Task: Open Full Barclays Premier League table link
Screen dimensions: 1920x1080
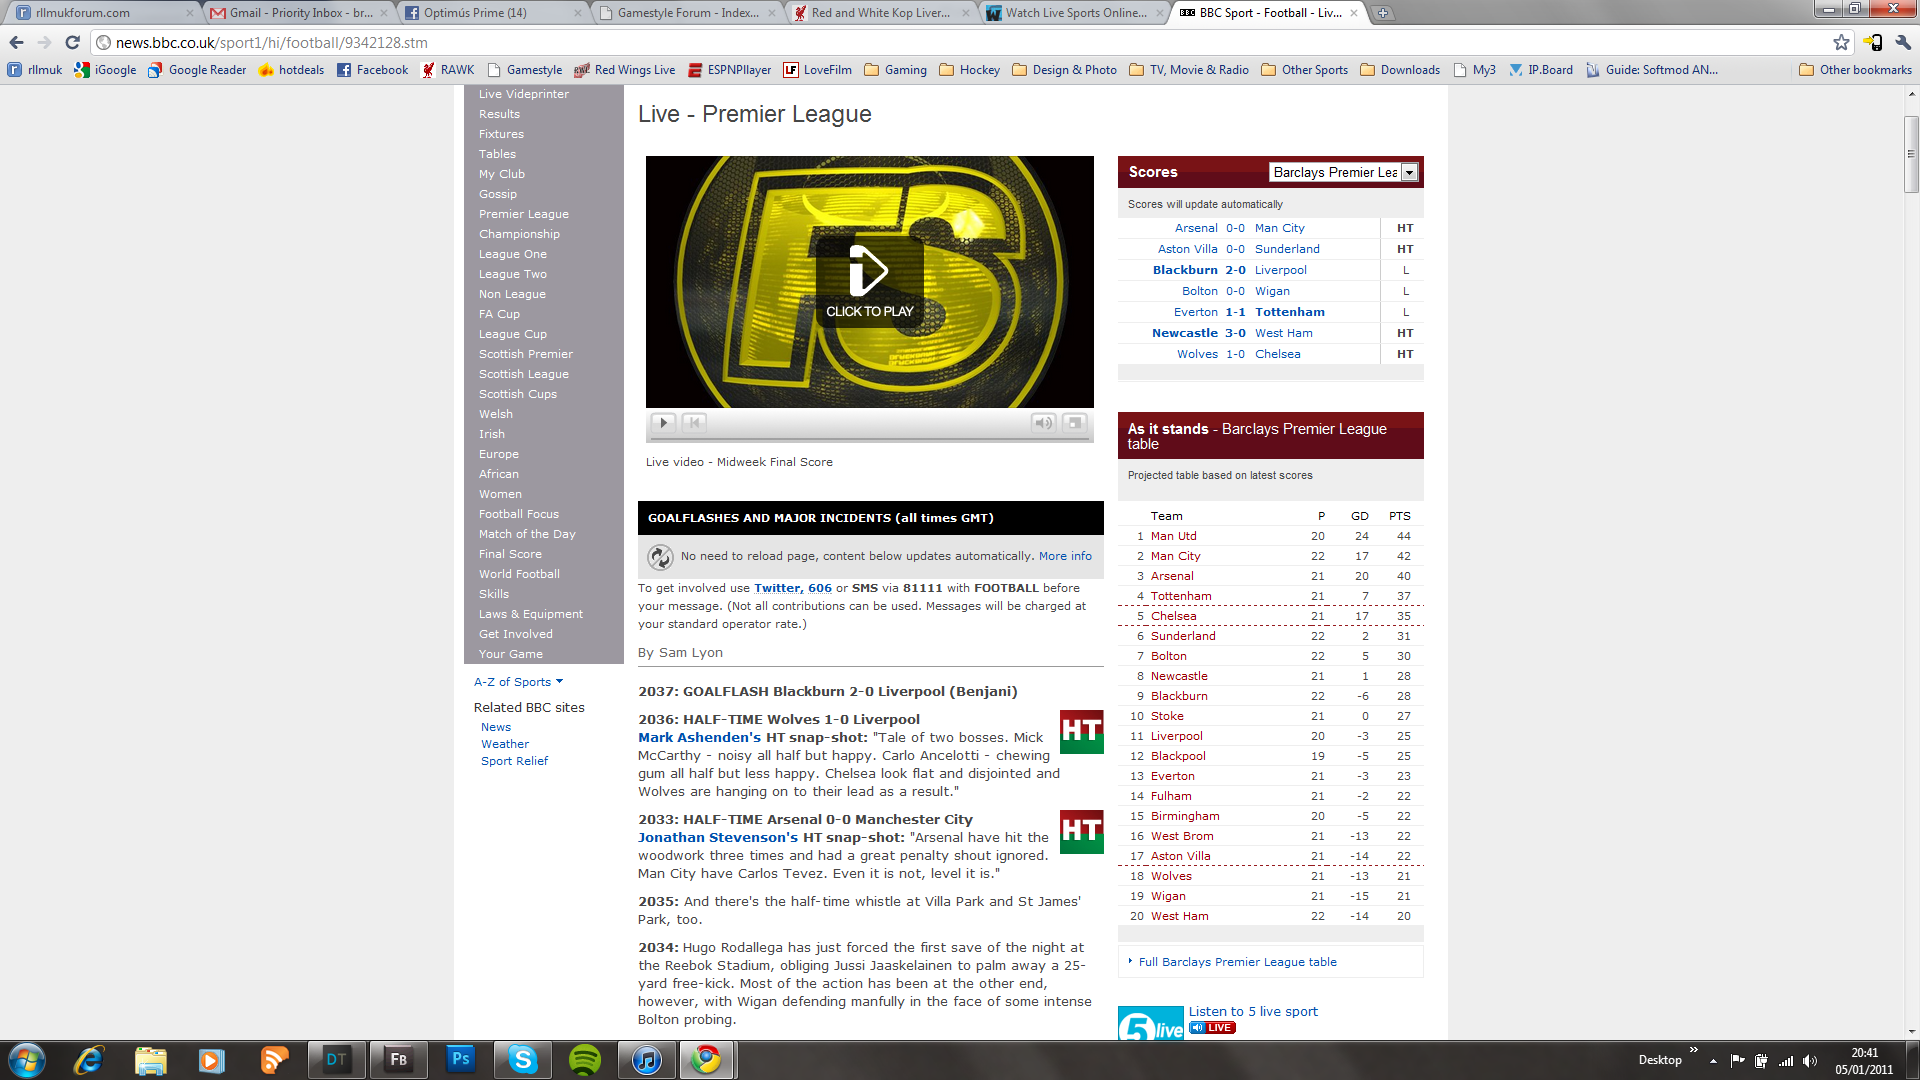Action: tap(1237, 962)
